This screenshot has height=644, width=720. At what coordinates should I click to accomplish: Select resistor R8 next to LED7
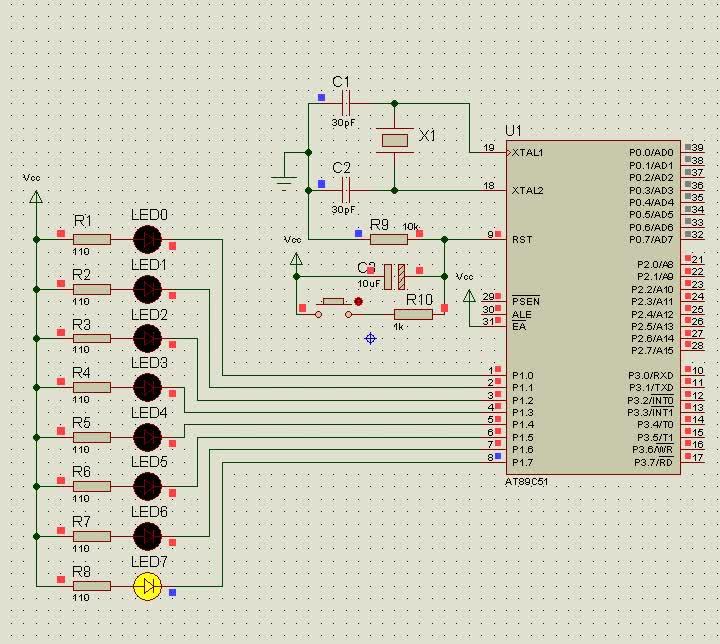pos(91,586)
